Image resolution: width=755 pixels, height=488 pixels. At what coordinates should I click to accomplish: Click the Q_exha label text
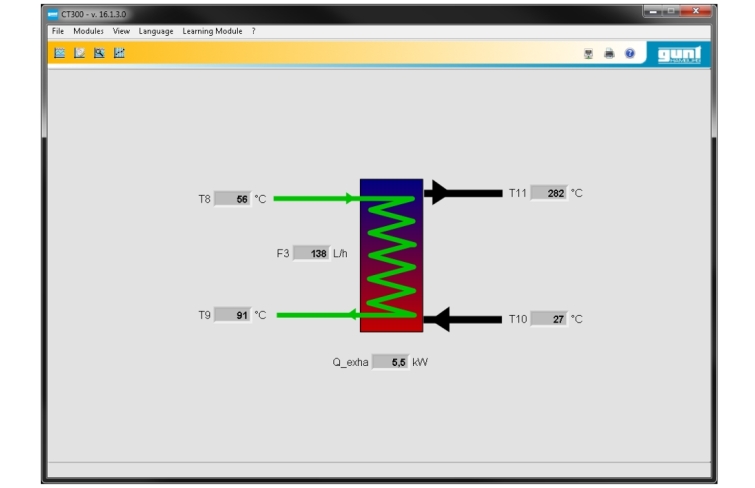tap(350, 362)
